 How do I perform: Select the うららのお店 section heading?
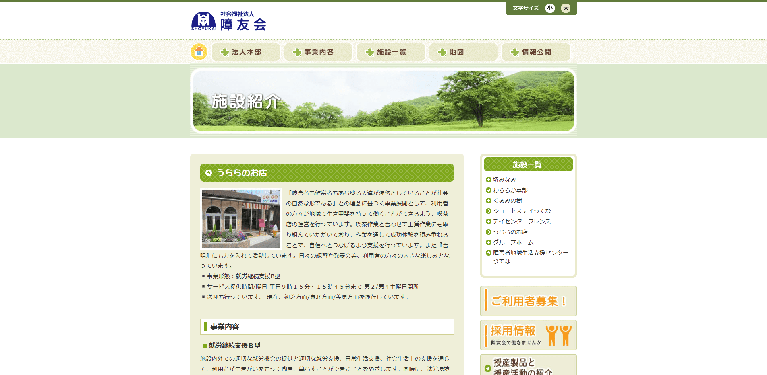click(x=327, y=173)
